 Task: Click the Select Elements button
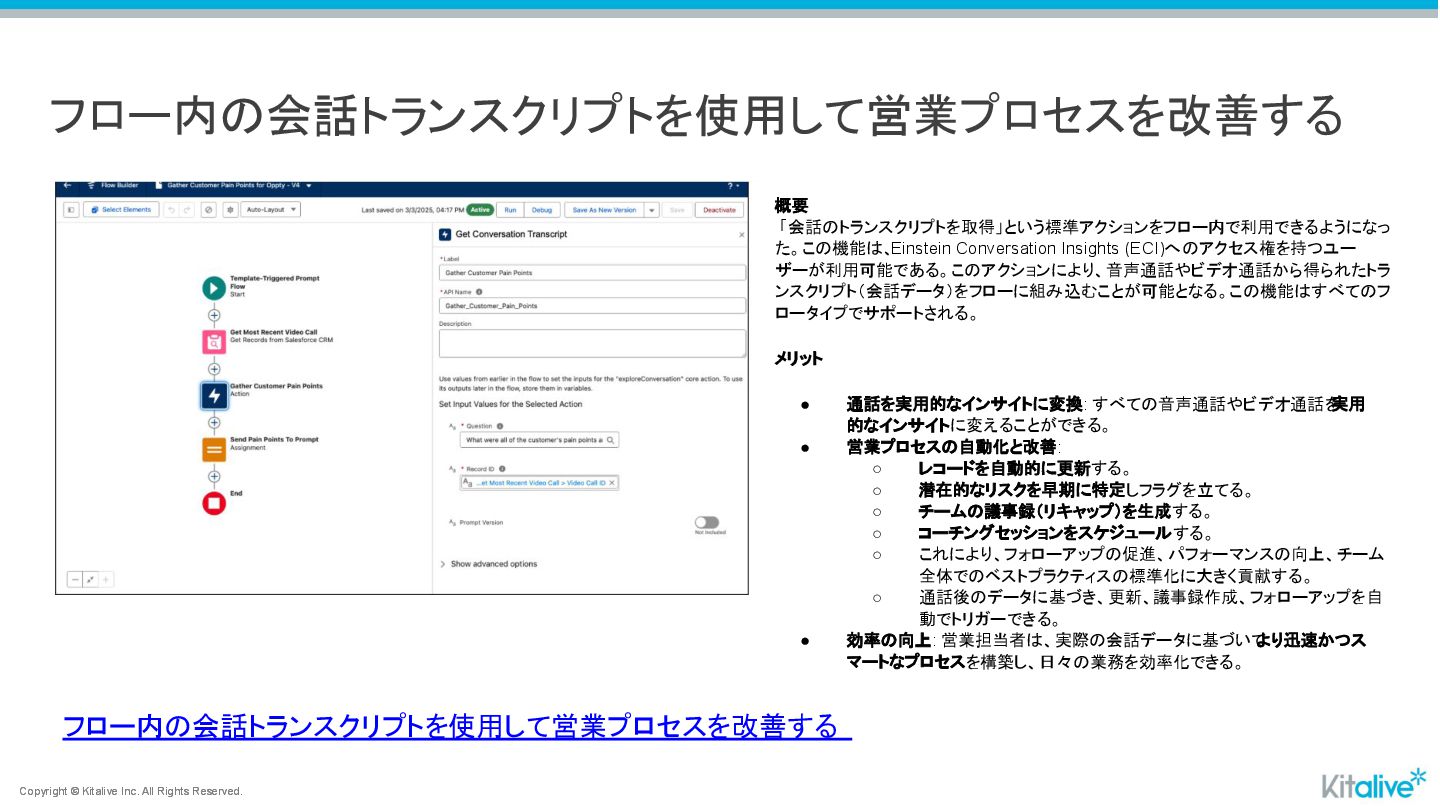click(121, 210)
